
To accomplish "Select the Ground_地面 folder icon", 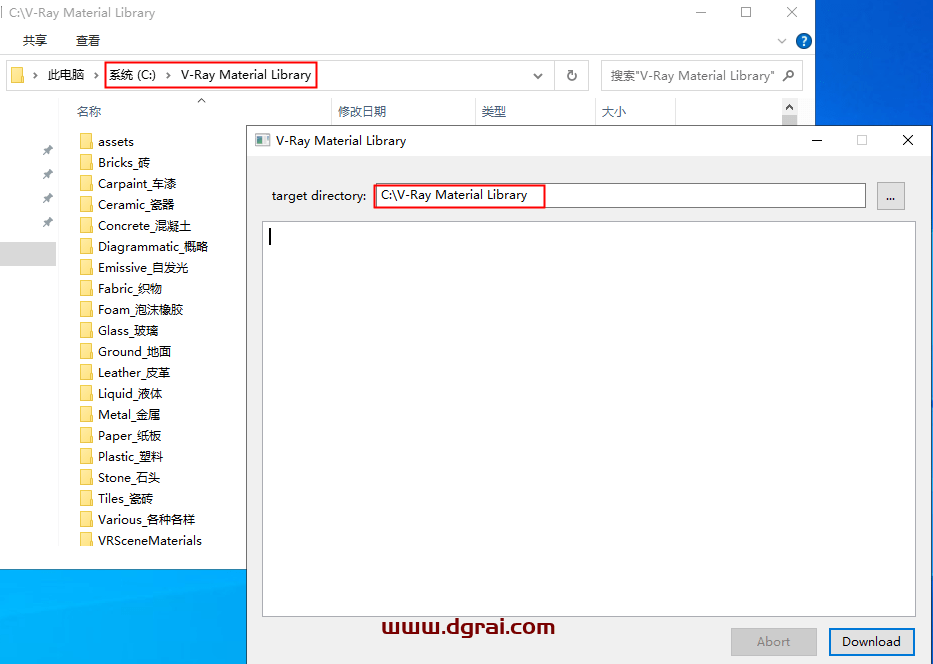I will (x=86, y=352).
